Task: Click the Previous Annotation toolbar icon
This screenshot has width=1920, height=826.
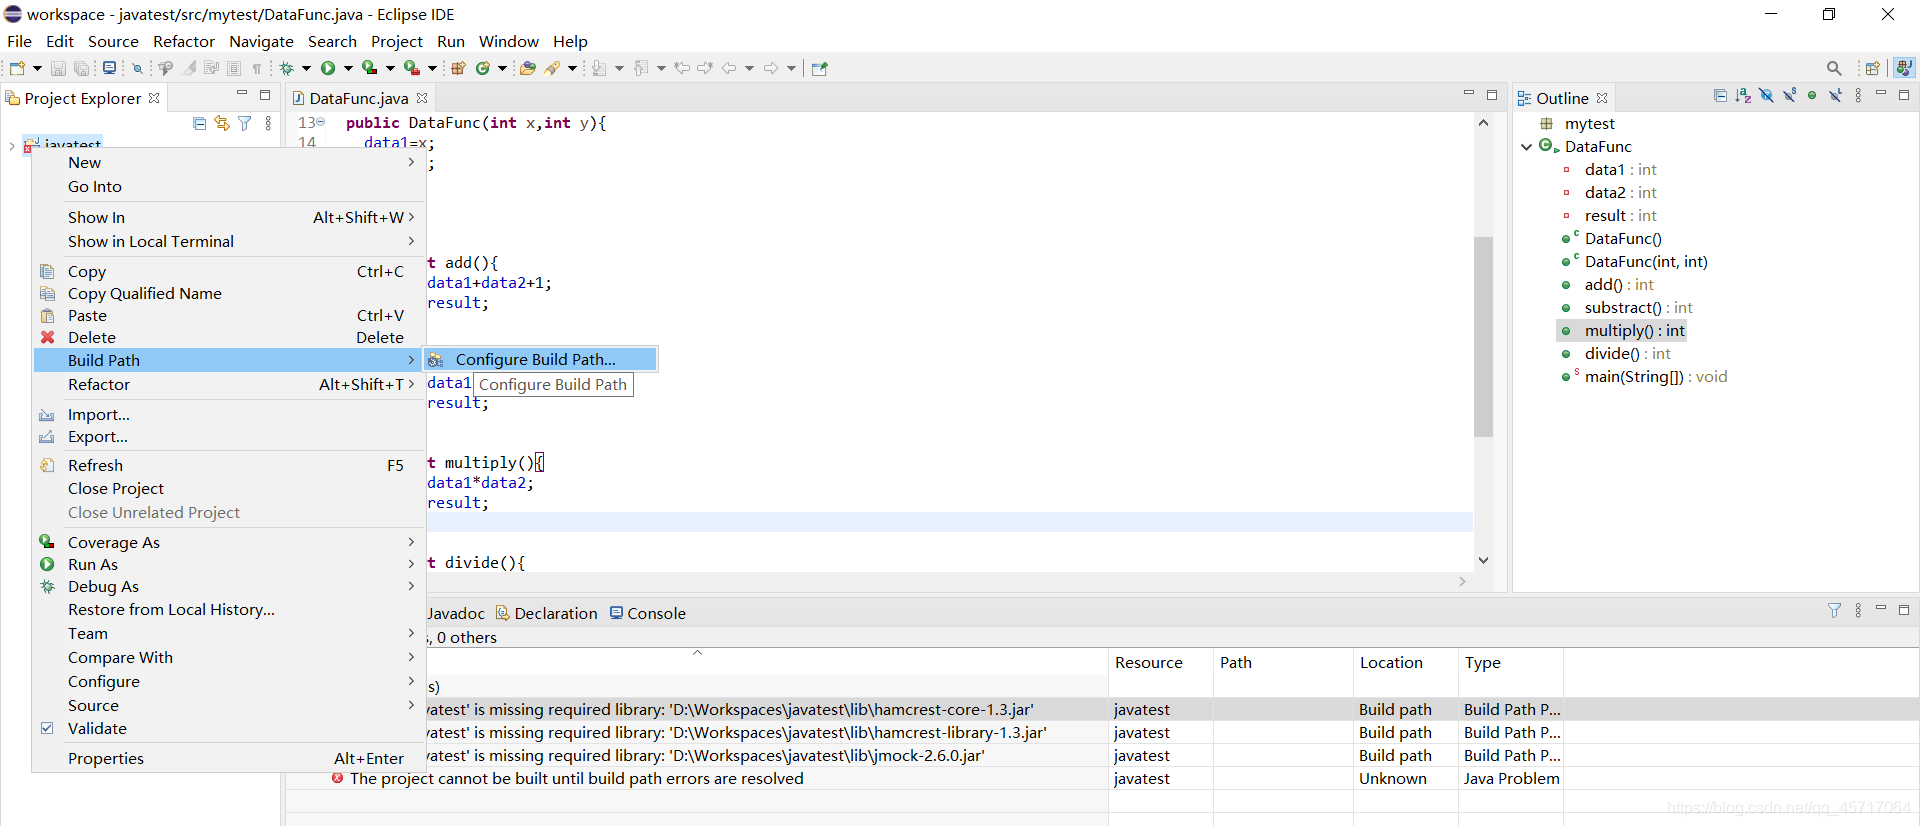Action: (640, 68)
